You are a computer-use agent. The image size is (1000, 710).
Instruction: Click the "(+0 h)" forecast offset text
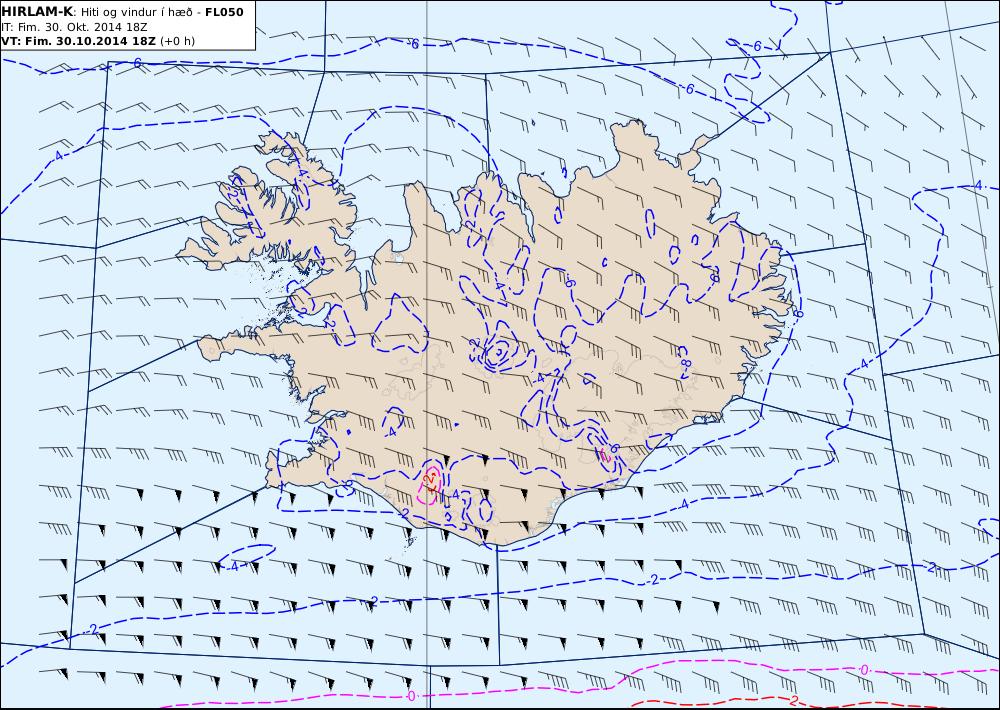[177, 41]
